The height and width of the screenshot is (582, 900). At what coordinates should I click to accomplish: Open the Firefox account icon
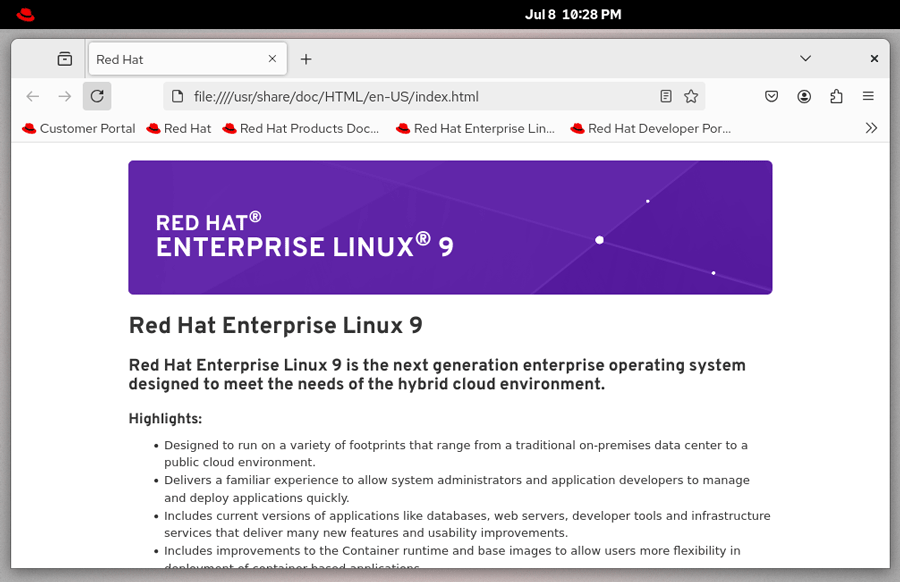[x=804, y=96]
